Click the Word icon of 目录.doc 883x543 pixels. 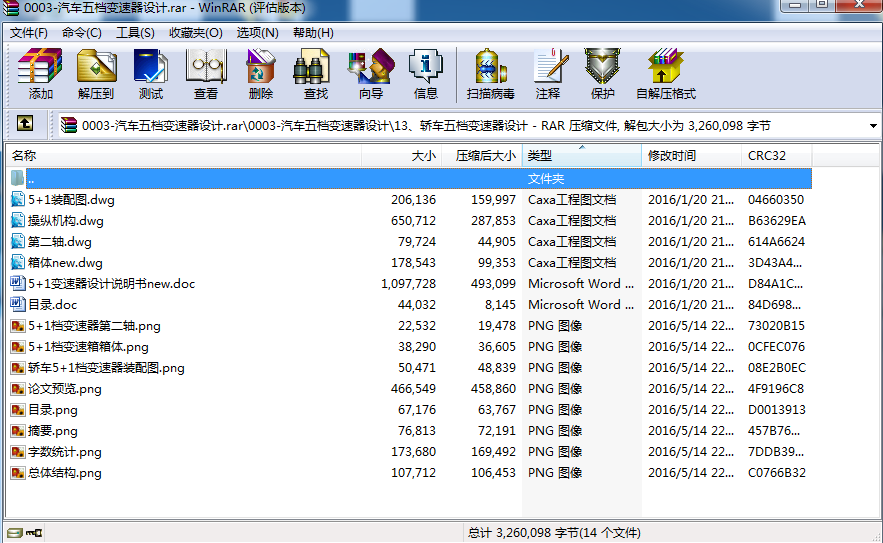pos(18,304)
